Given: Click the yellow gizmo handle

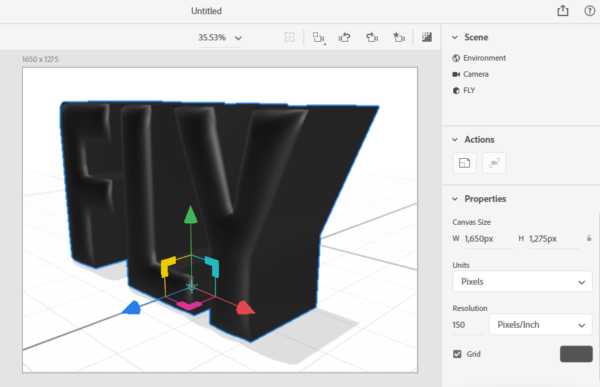Looking at the screenshot, I should 168,267.
